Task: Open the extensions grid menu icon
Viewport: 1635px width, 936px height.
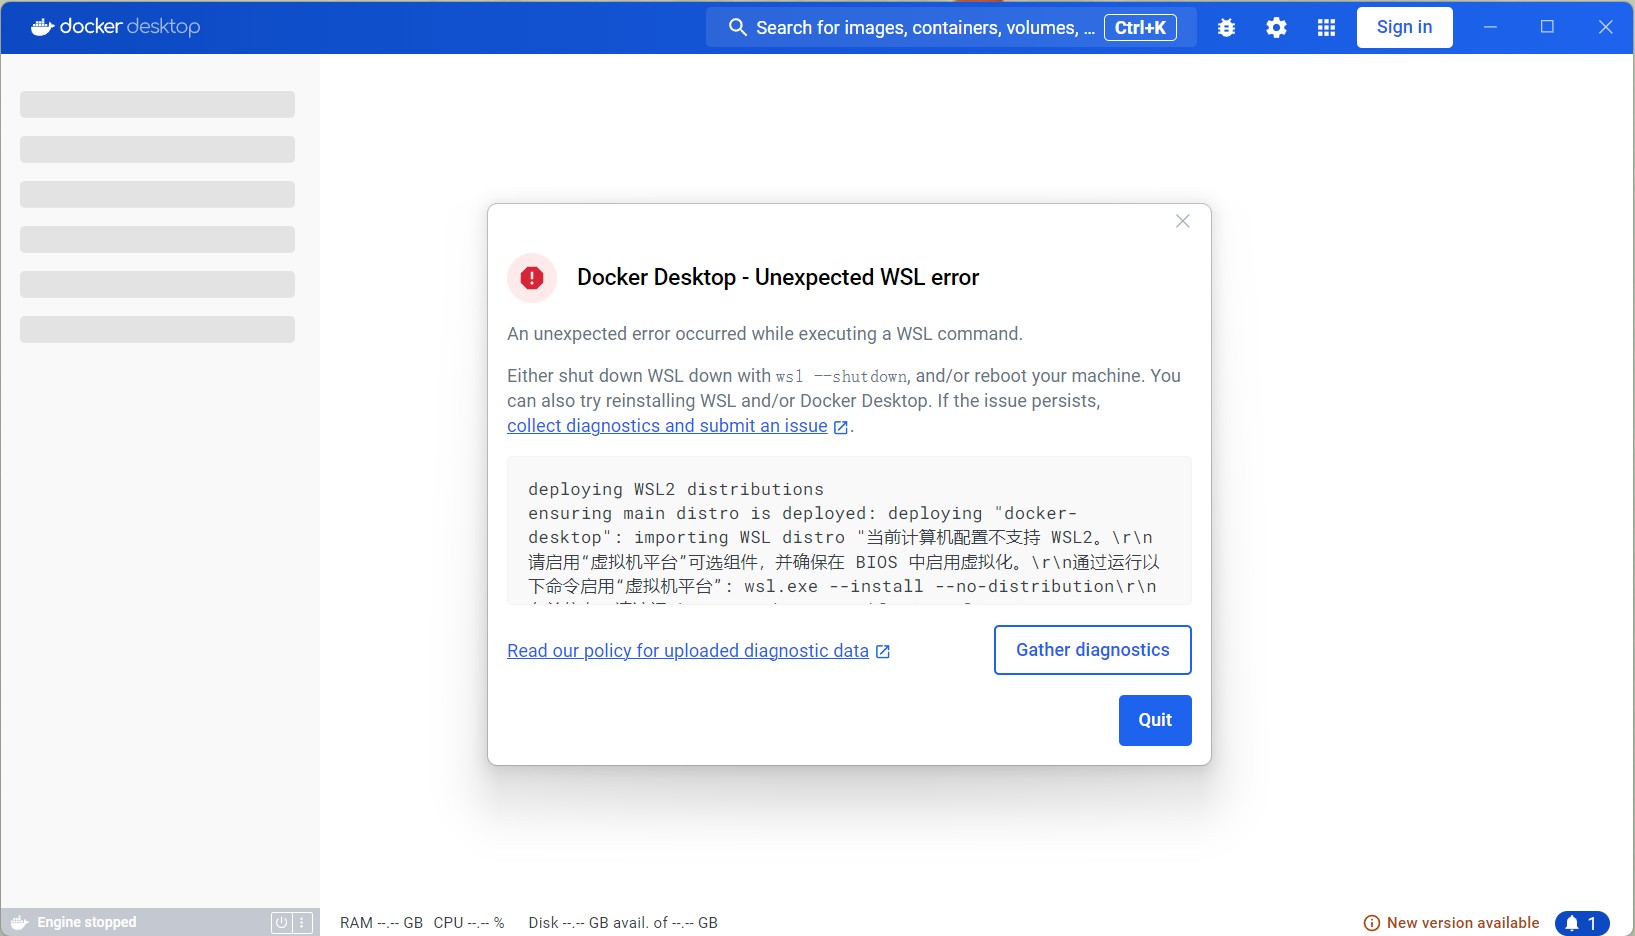Action: point(1326,28)
